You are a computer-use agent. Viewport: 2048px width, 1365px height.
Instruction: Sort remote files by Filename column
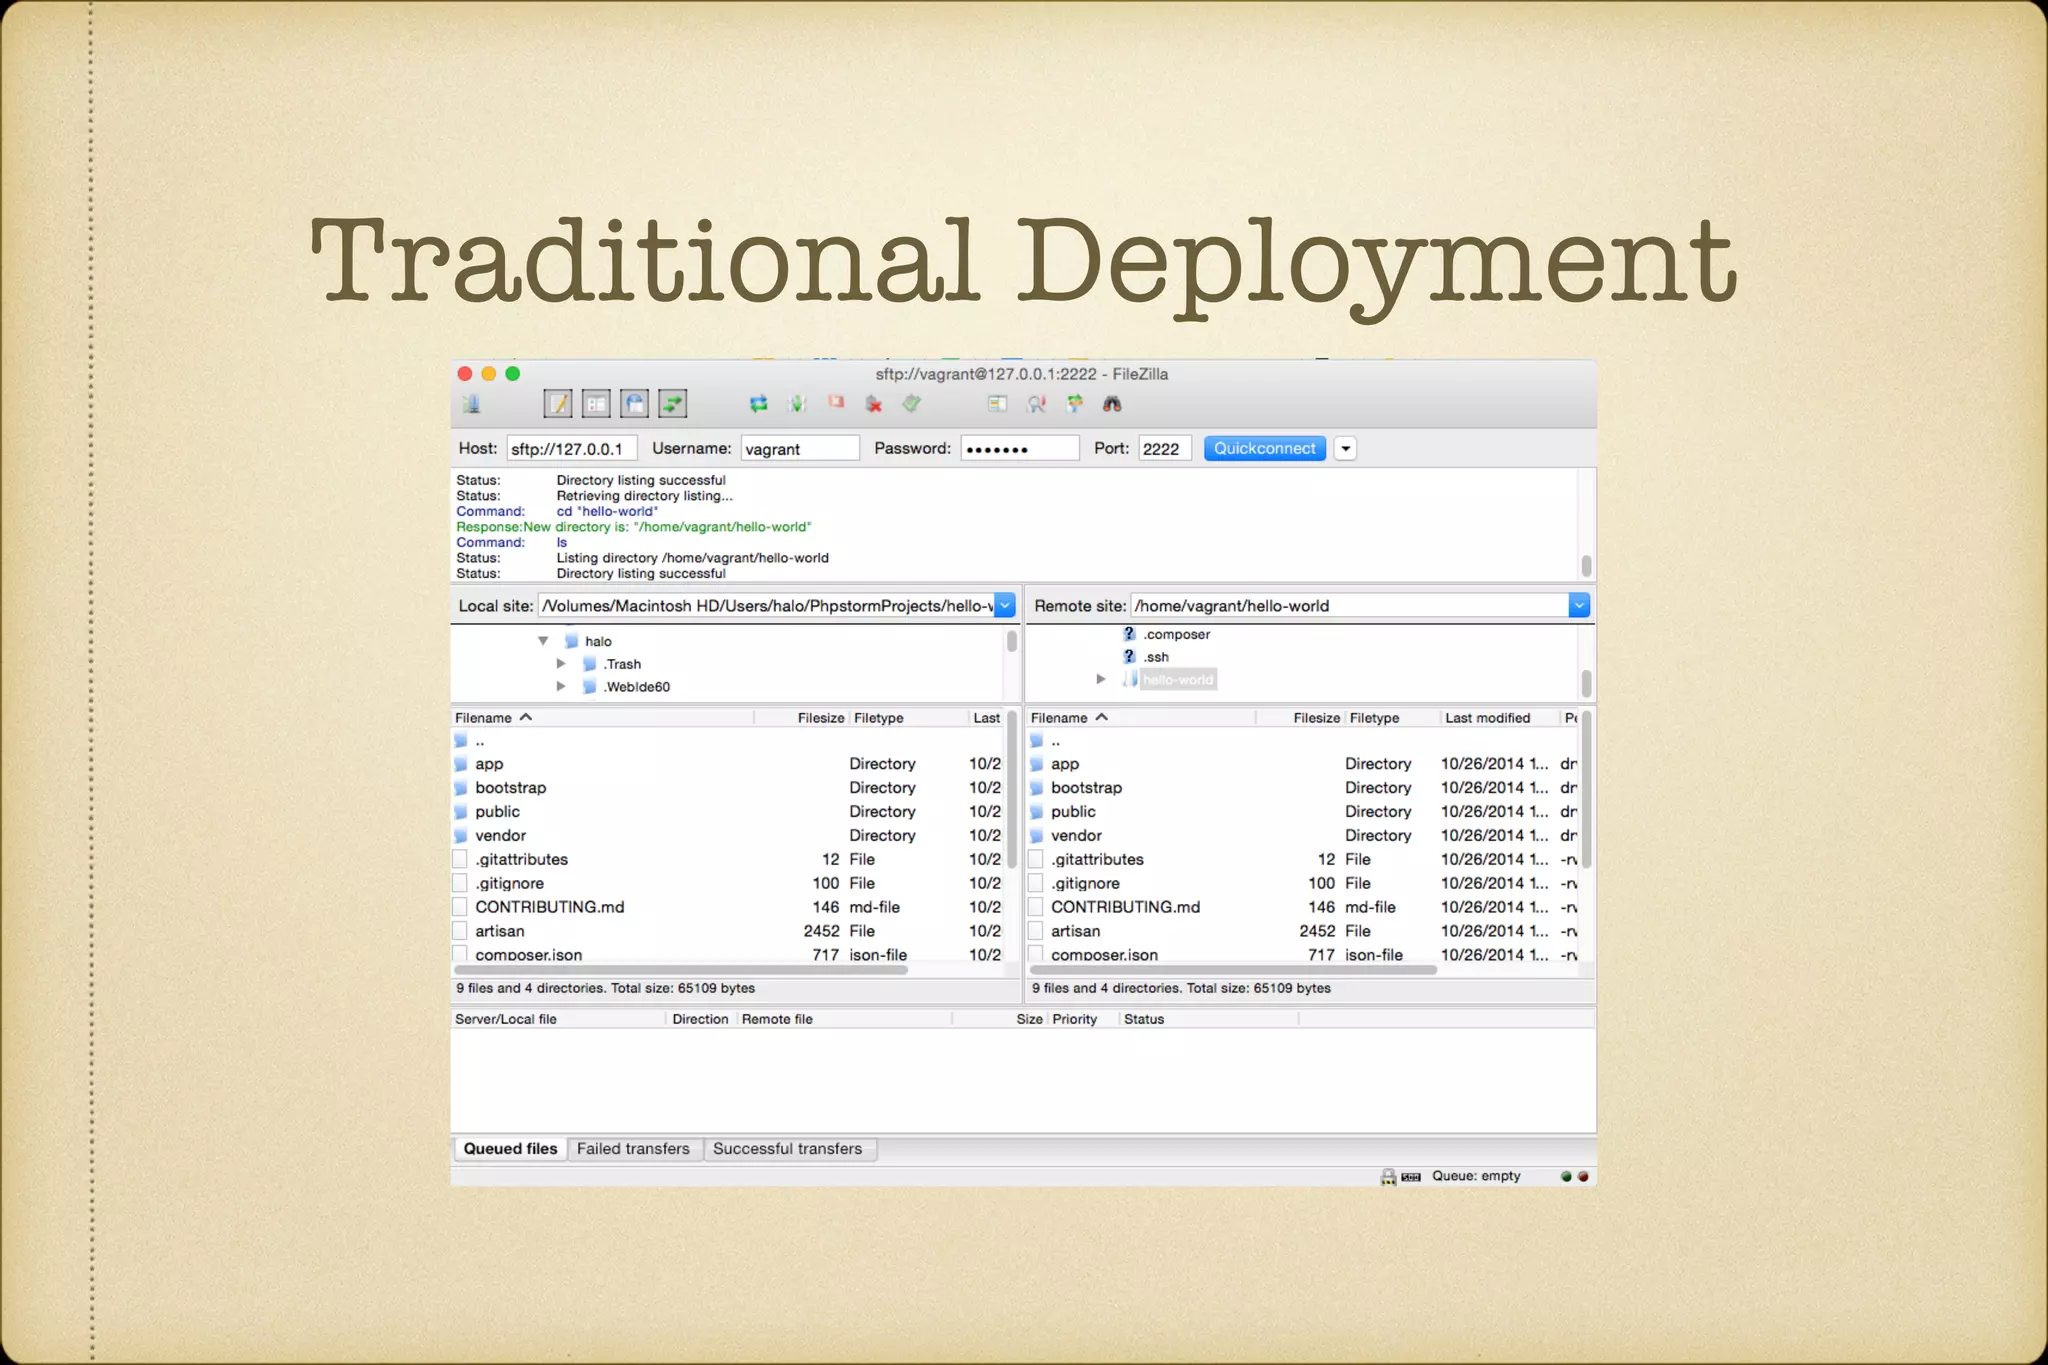(1140, 718)
